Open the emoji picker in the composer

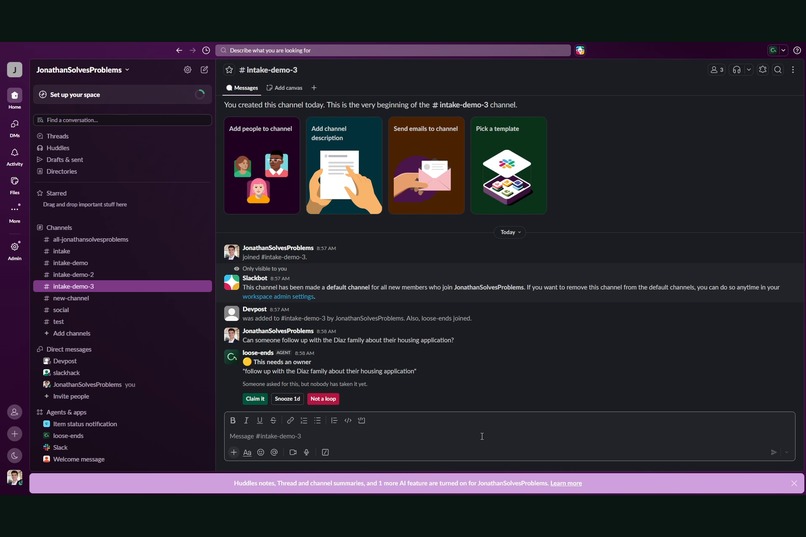[261, 452]
